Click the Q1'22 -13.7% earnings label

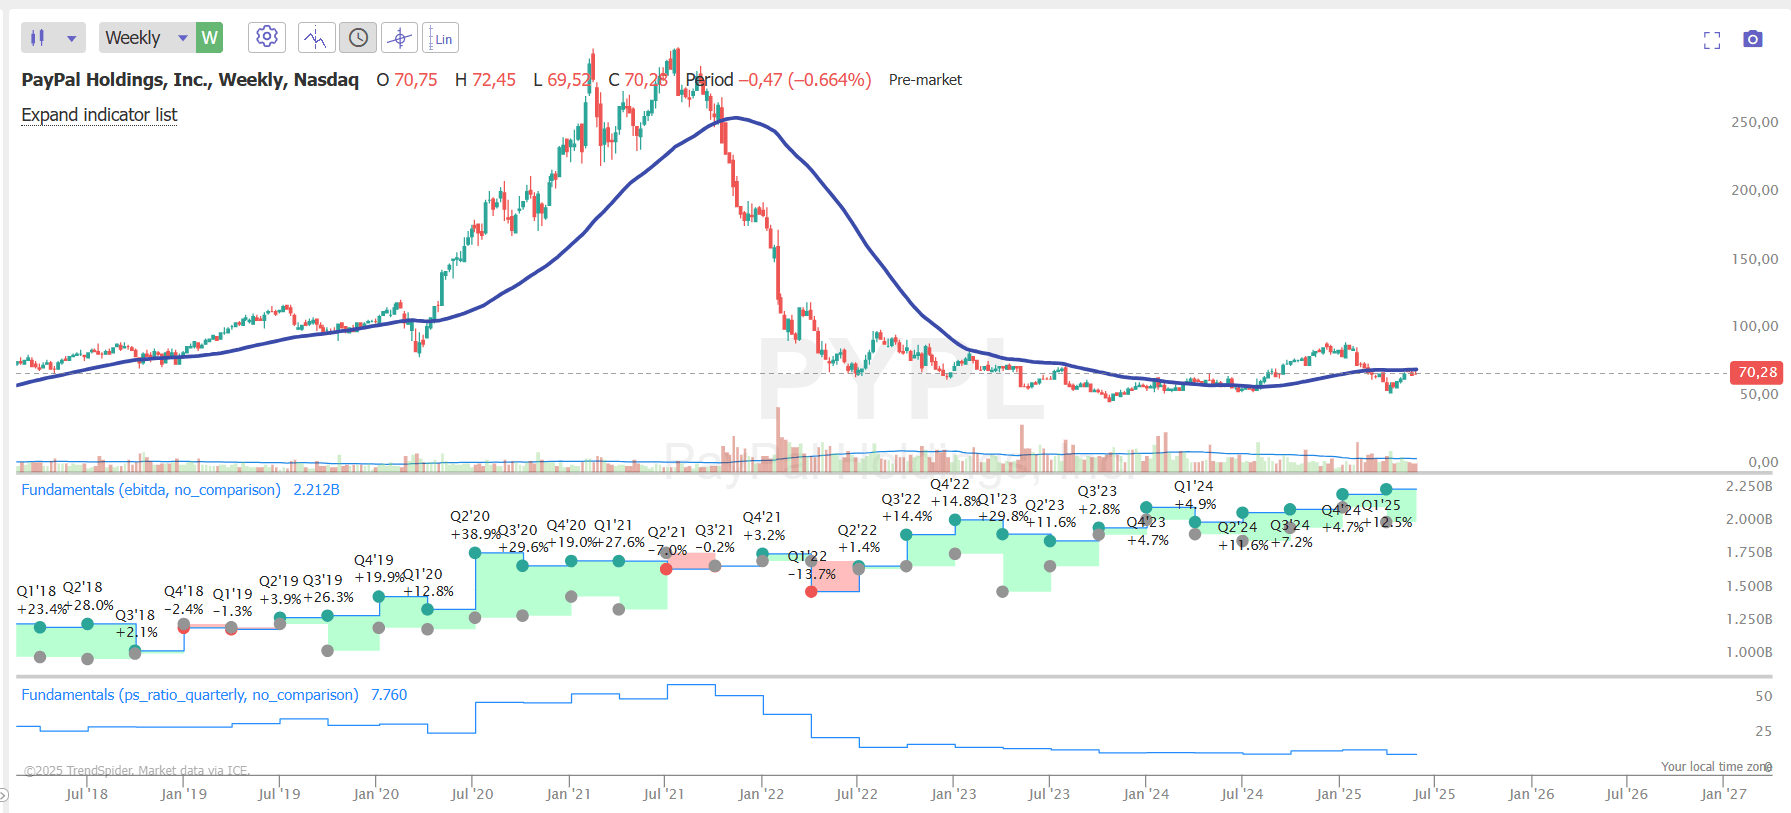click(x=811, y=565)
